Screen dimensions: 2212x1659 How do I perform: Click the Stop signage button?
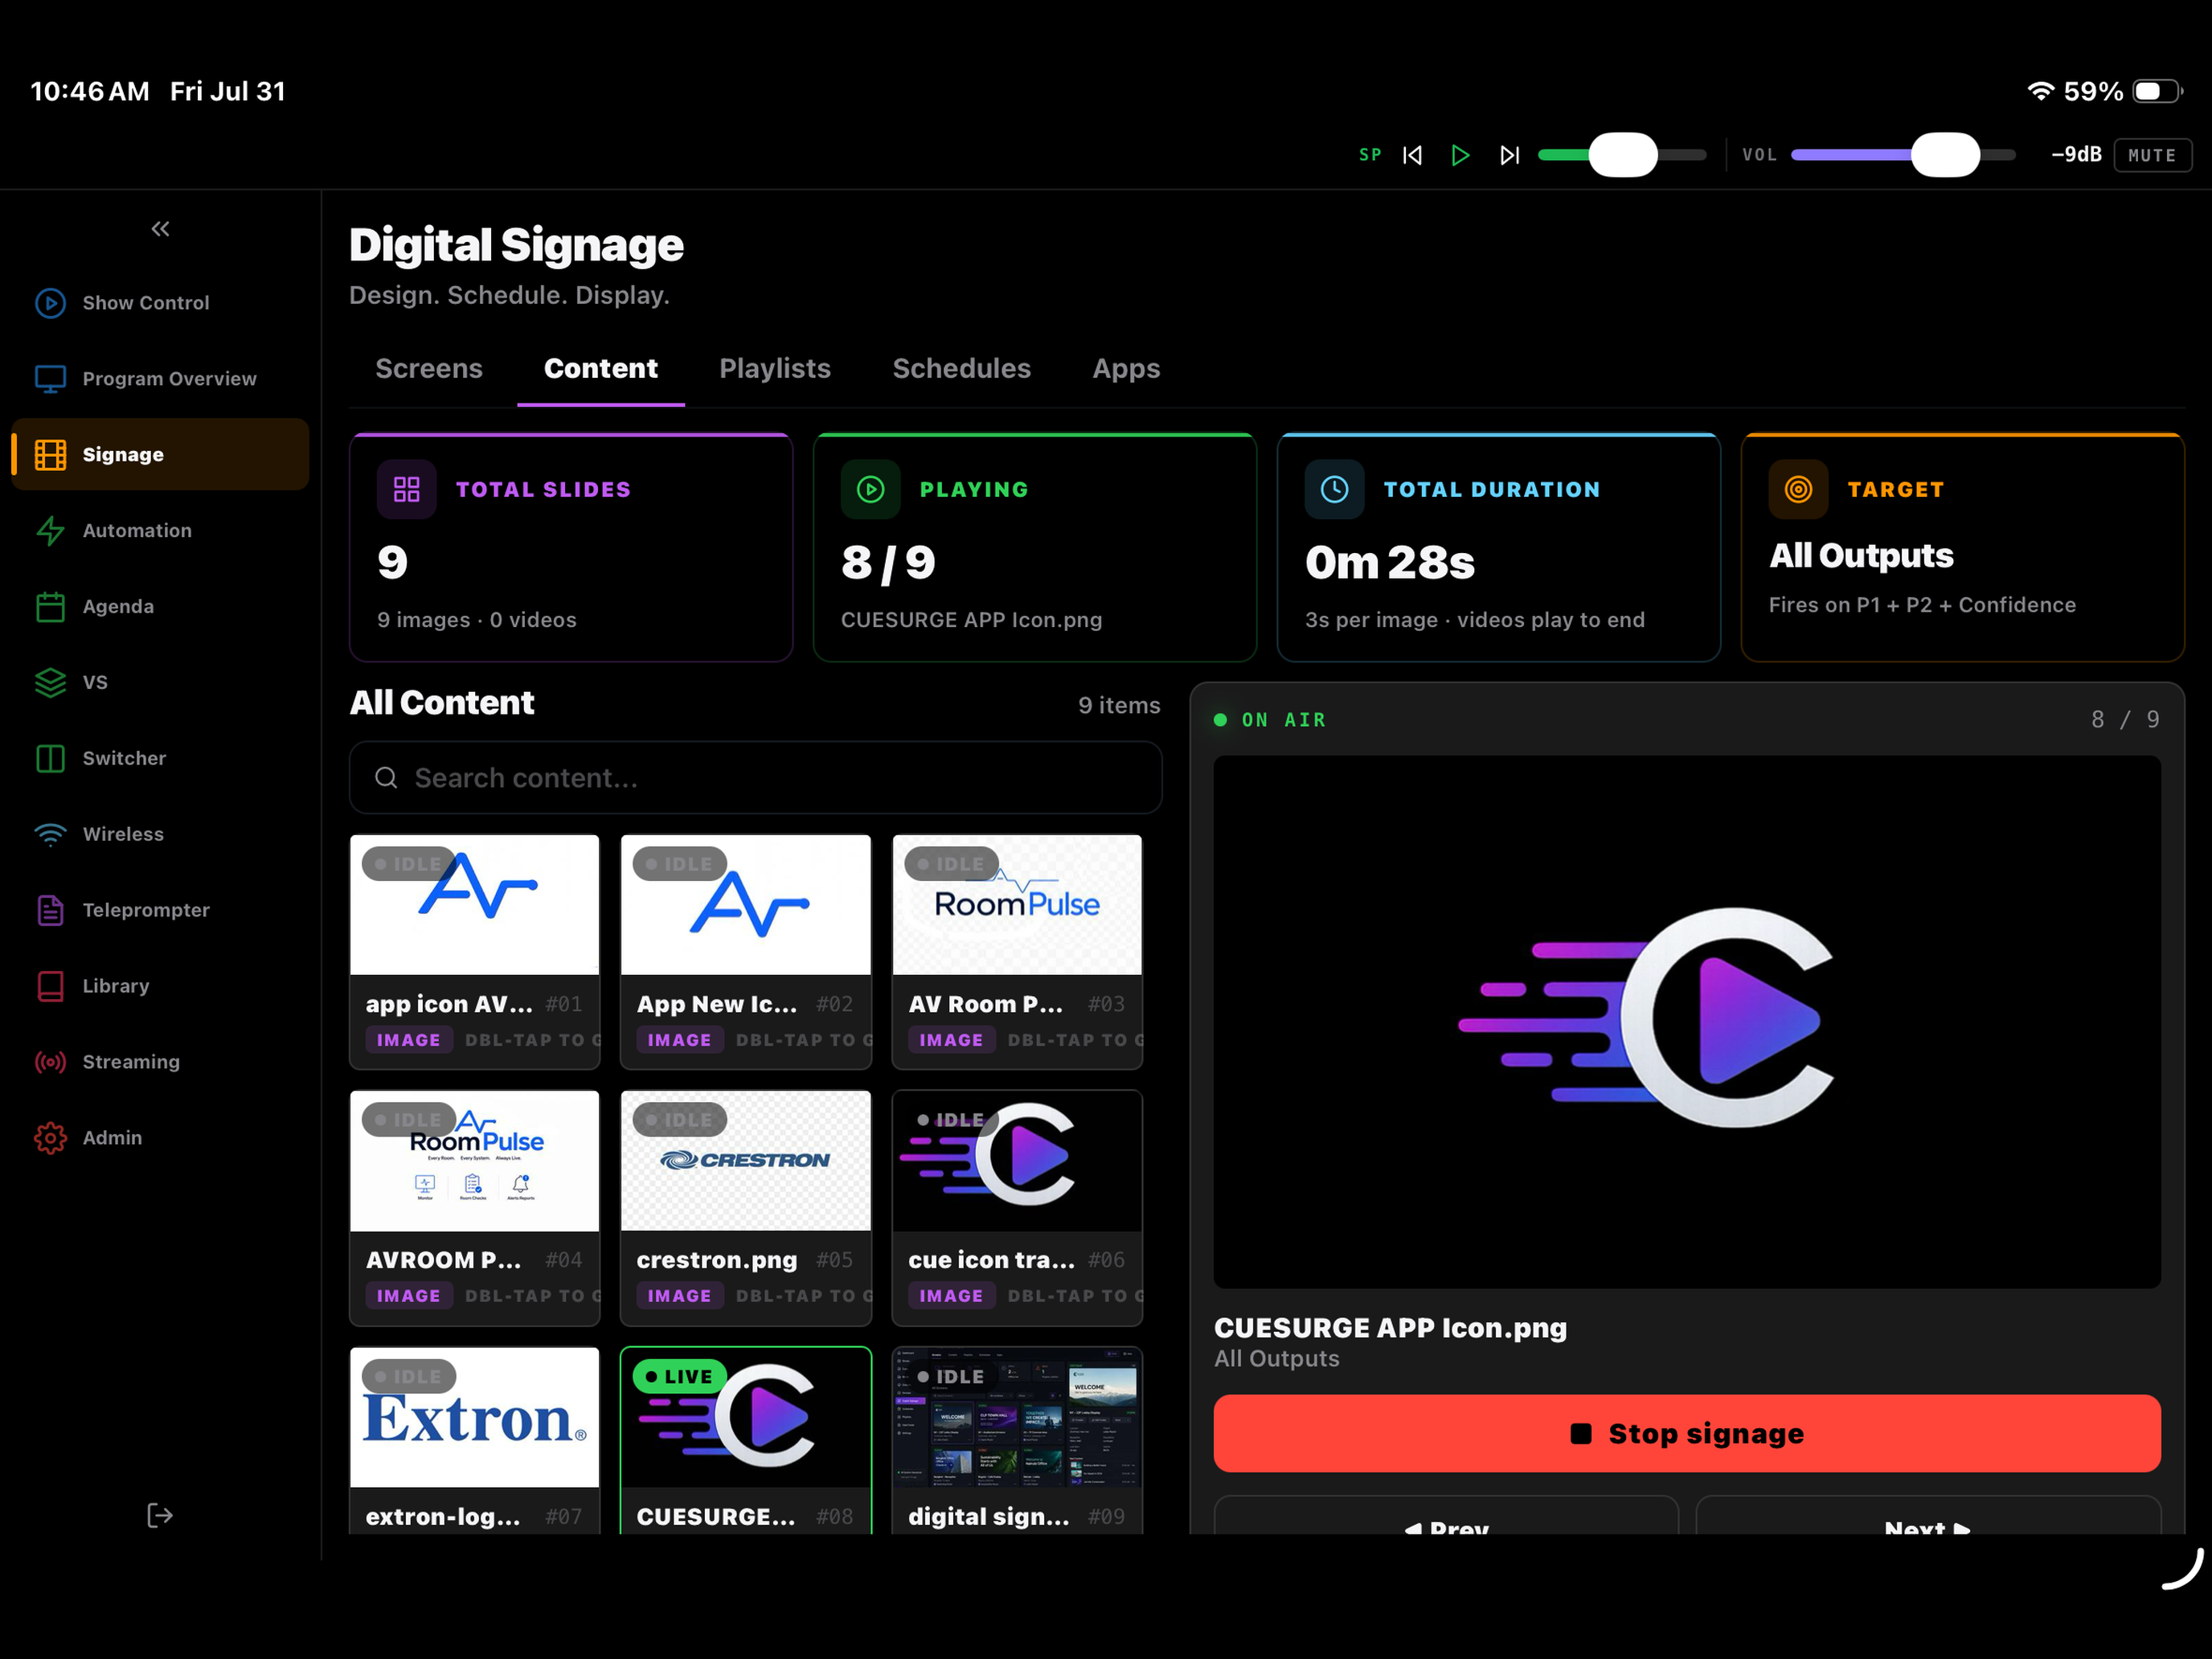click(x=1687, y=1434)
